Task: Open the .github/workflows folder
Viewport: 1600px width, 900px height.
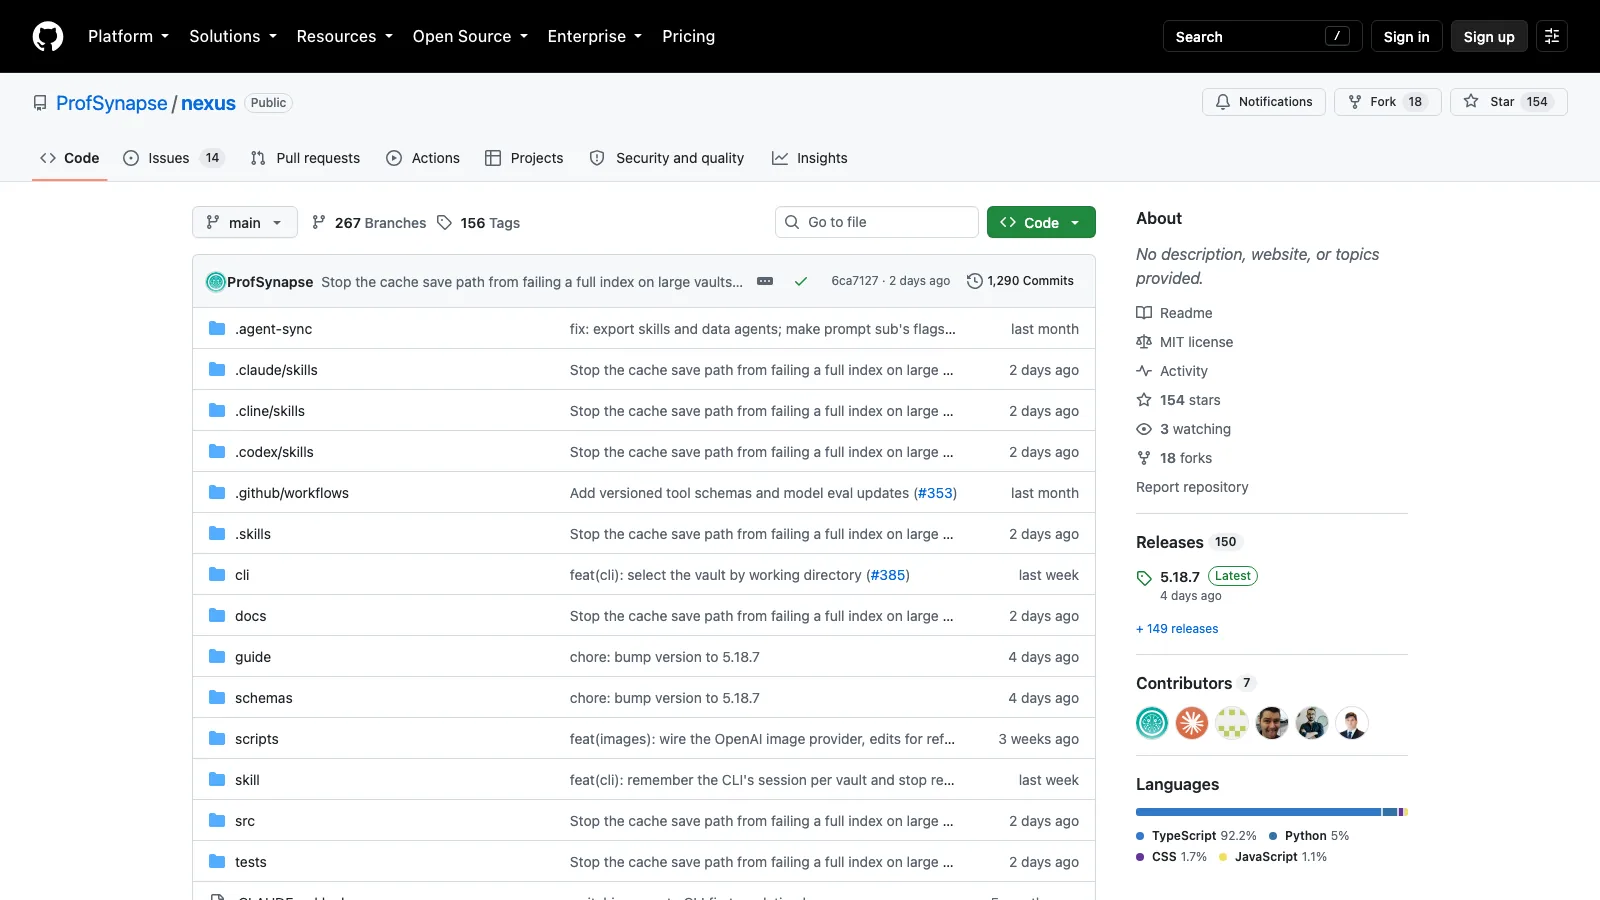Action: 292,493
